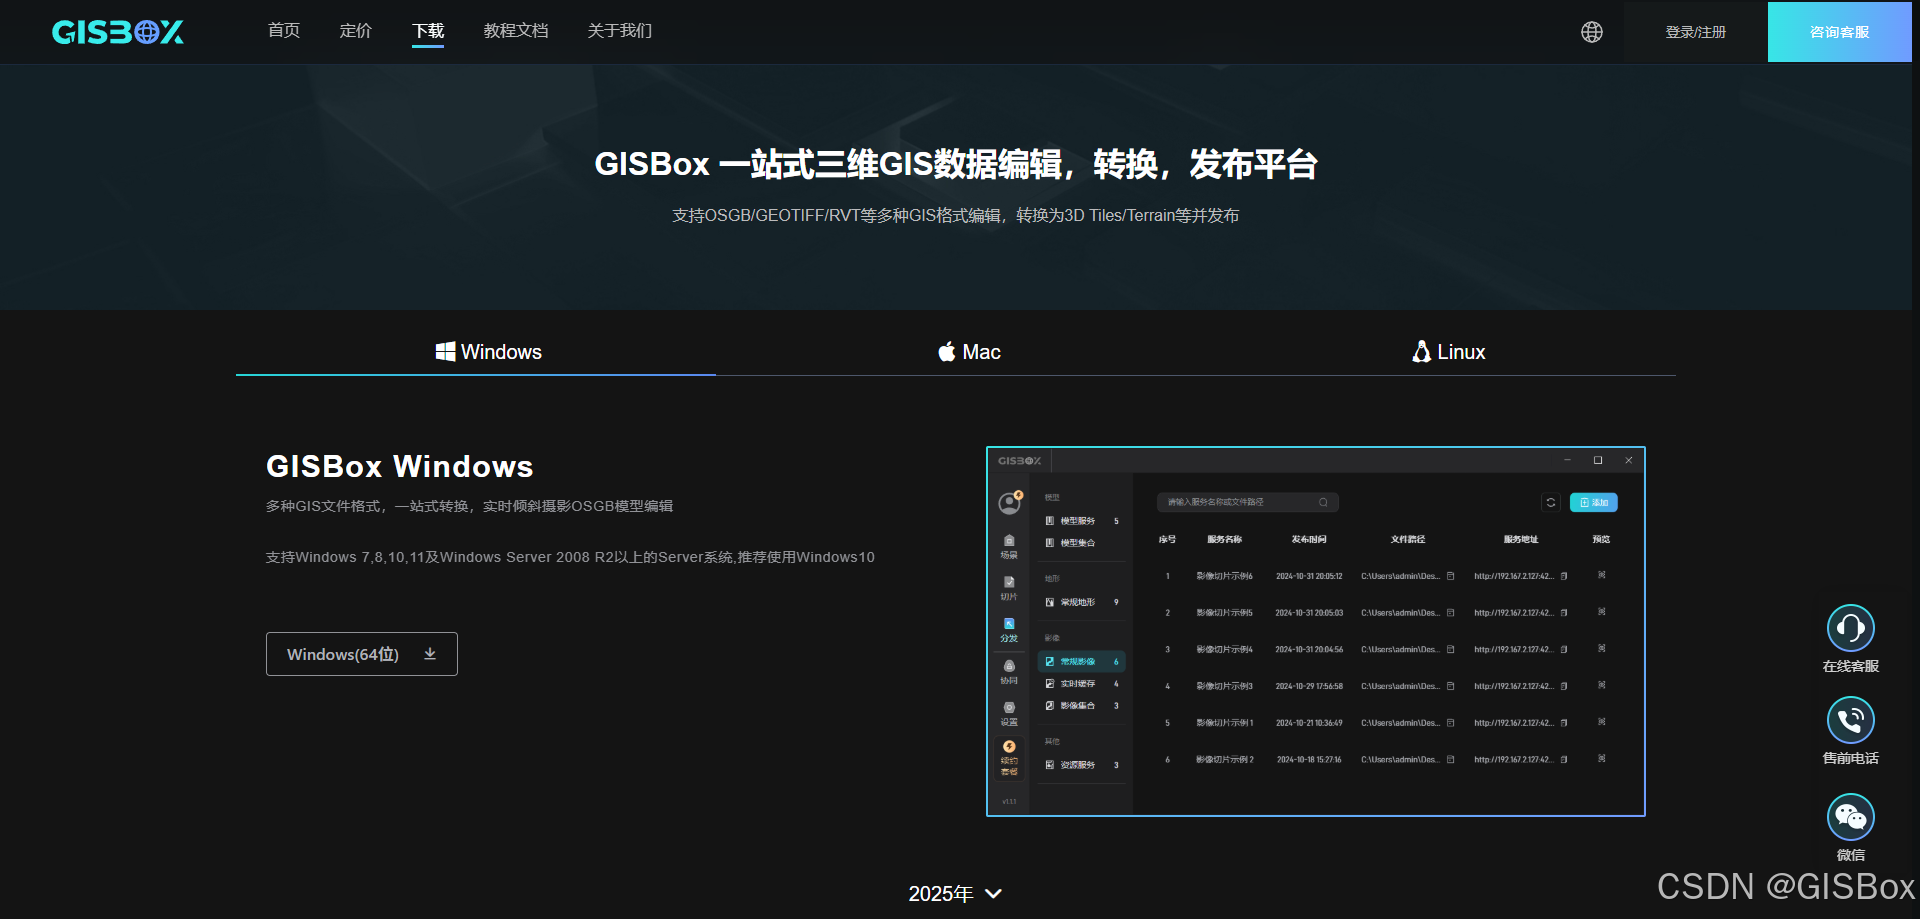Click the globe language icon

[x=1592, y=32]
